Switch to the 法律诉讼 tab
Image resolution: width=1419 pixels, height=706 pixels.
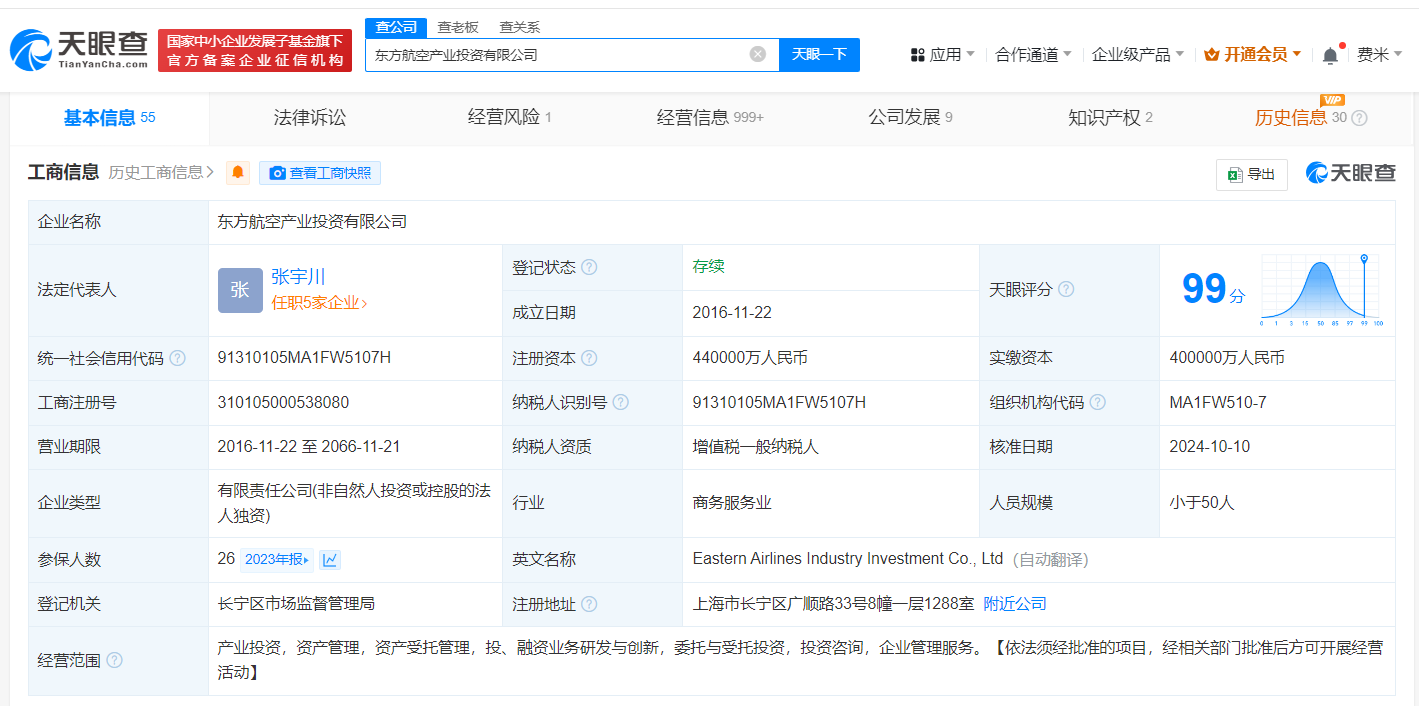click(310, 118)
